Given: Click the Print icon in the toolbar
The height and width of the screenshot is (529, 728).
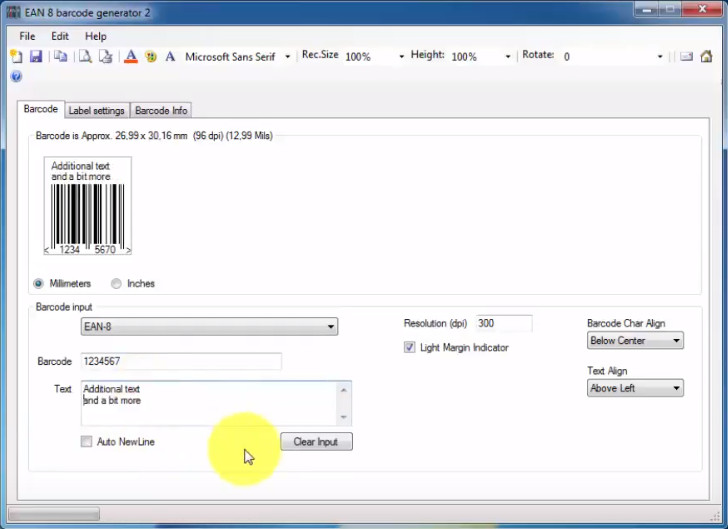Looking at the screenshot, I should (x=106, y=56).
